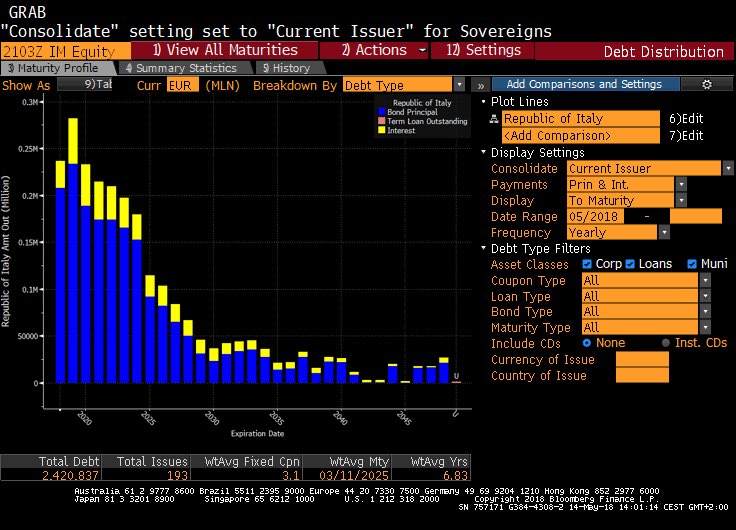Open the Frequency Yearly dropdown
This screenshot has width=736, height=530.
(x=664, y=232)
